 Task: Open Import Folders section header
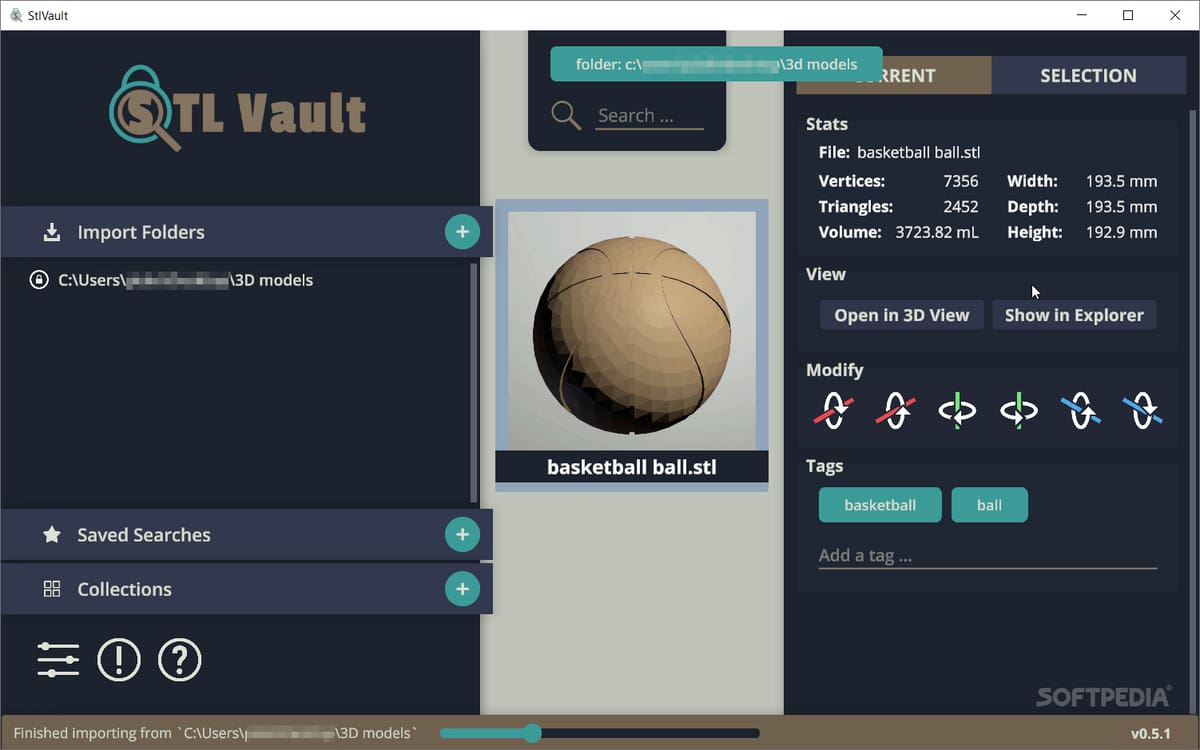click(x=246, y=232)
